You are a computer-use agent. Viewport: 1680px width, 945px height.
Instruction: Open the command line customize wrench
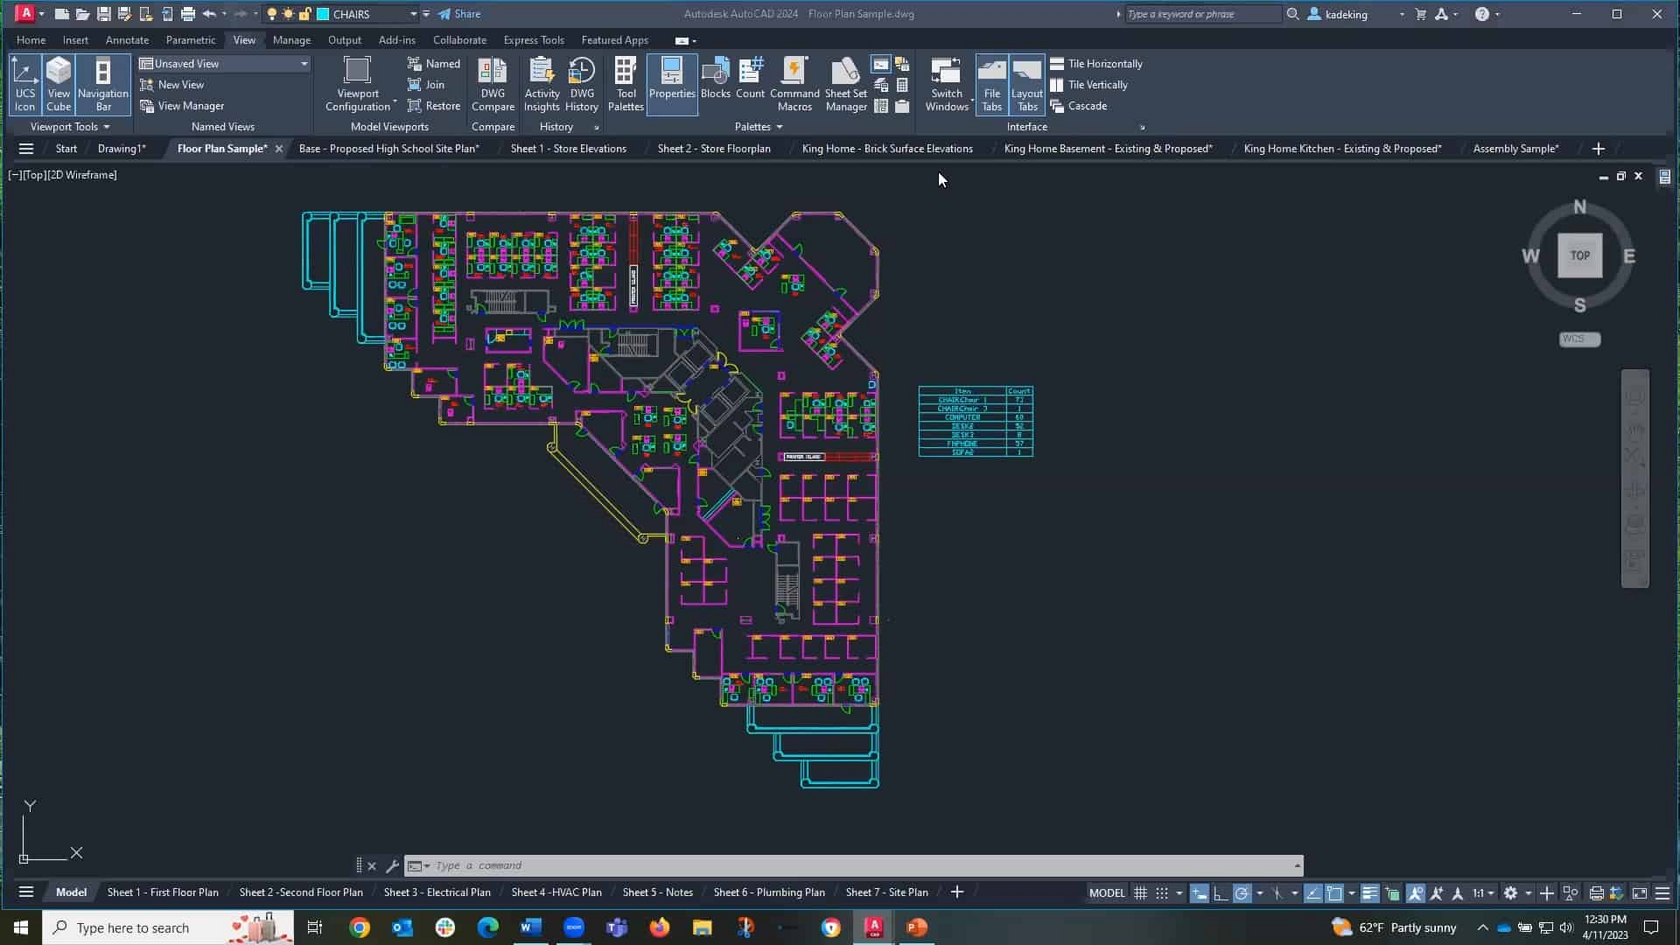click(392, 866)
